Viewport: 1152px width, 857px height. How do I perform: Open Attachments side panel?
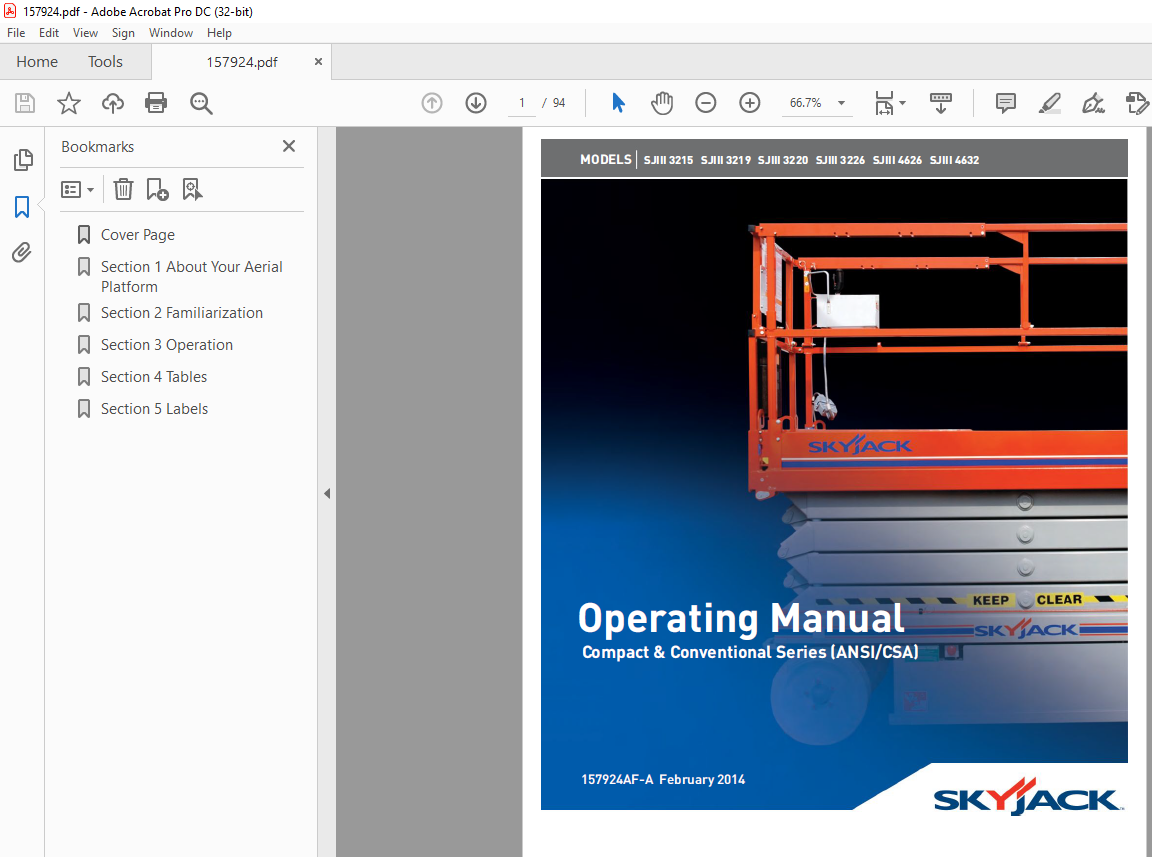(x=22, y=253)
